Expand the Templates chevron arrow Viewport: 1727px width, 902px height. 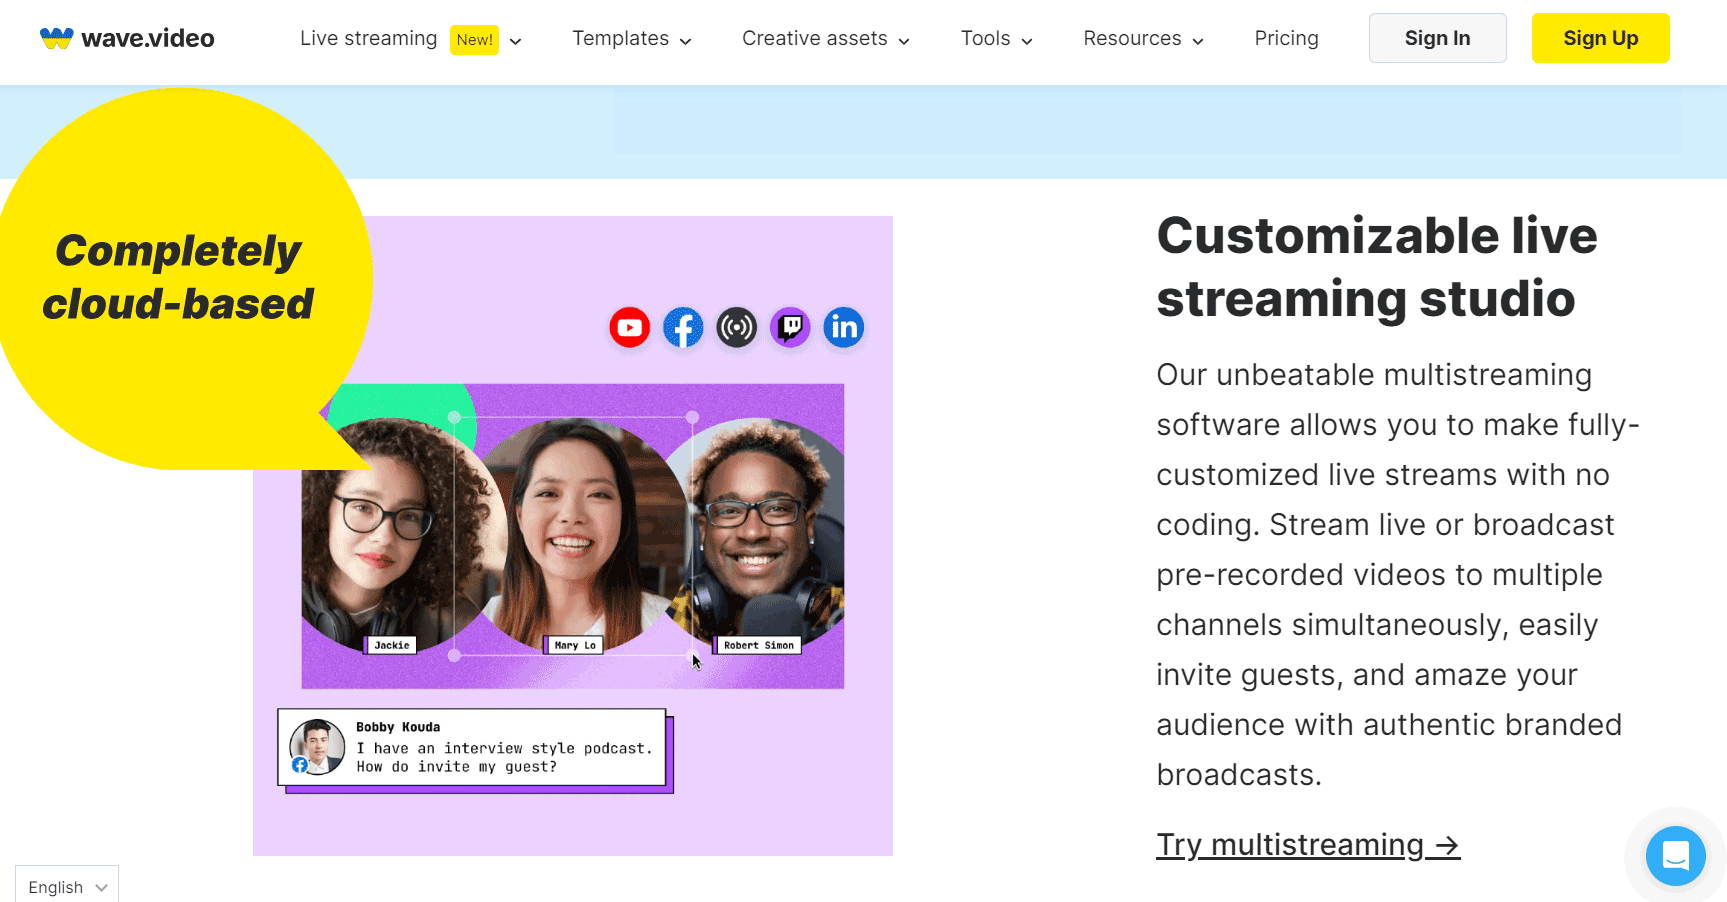tap(686, 41)
